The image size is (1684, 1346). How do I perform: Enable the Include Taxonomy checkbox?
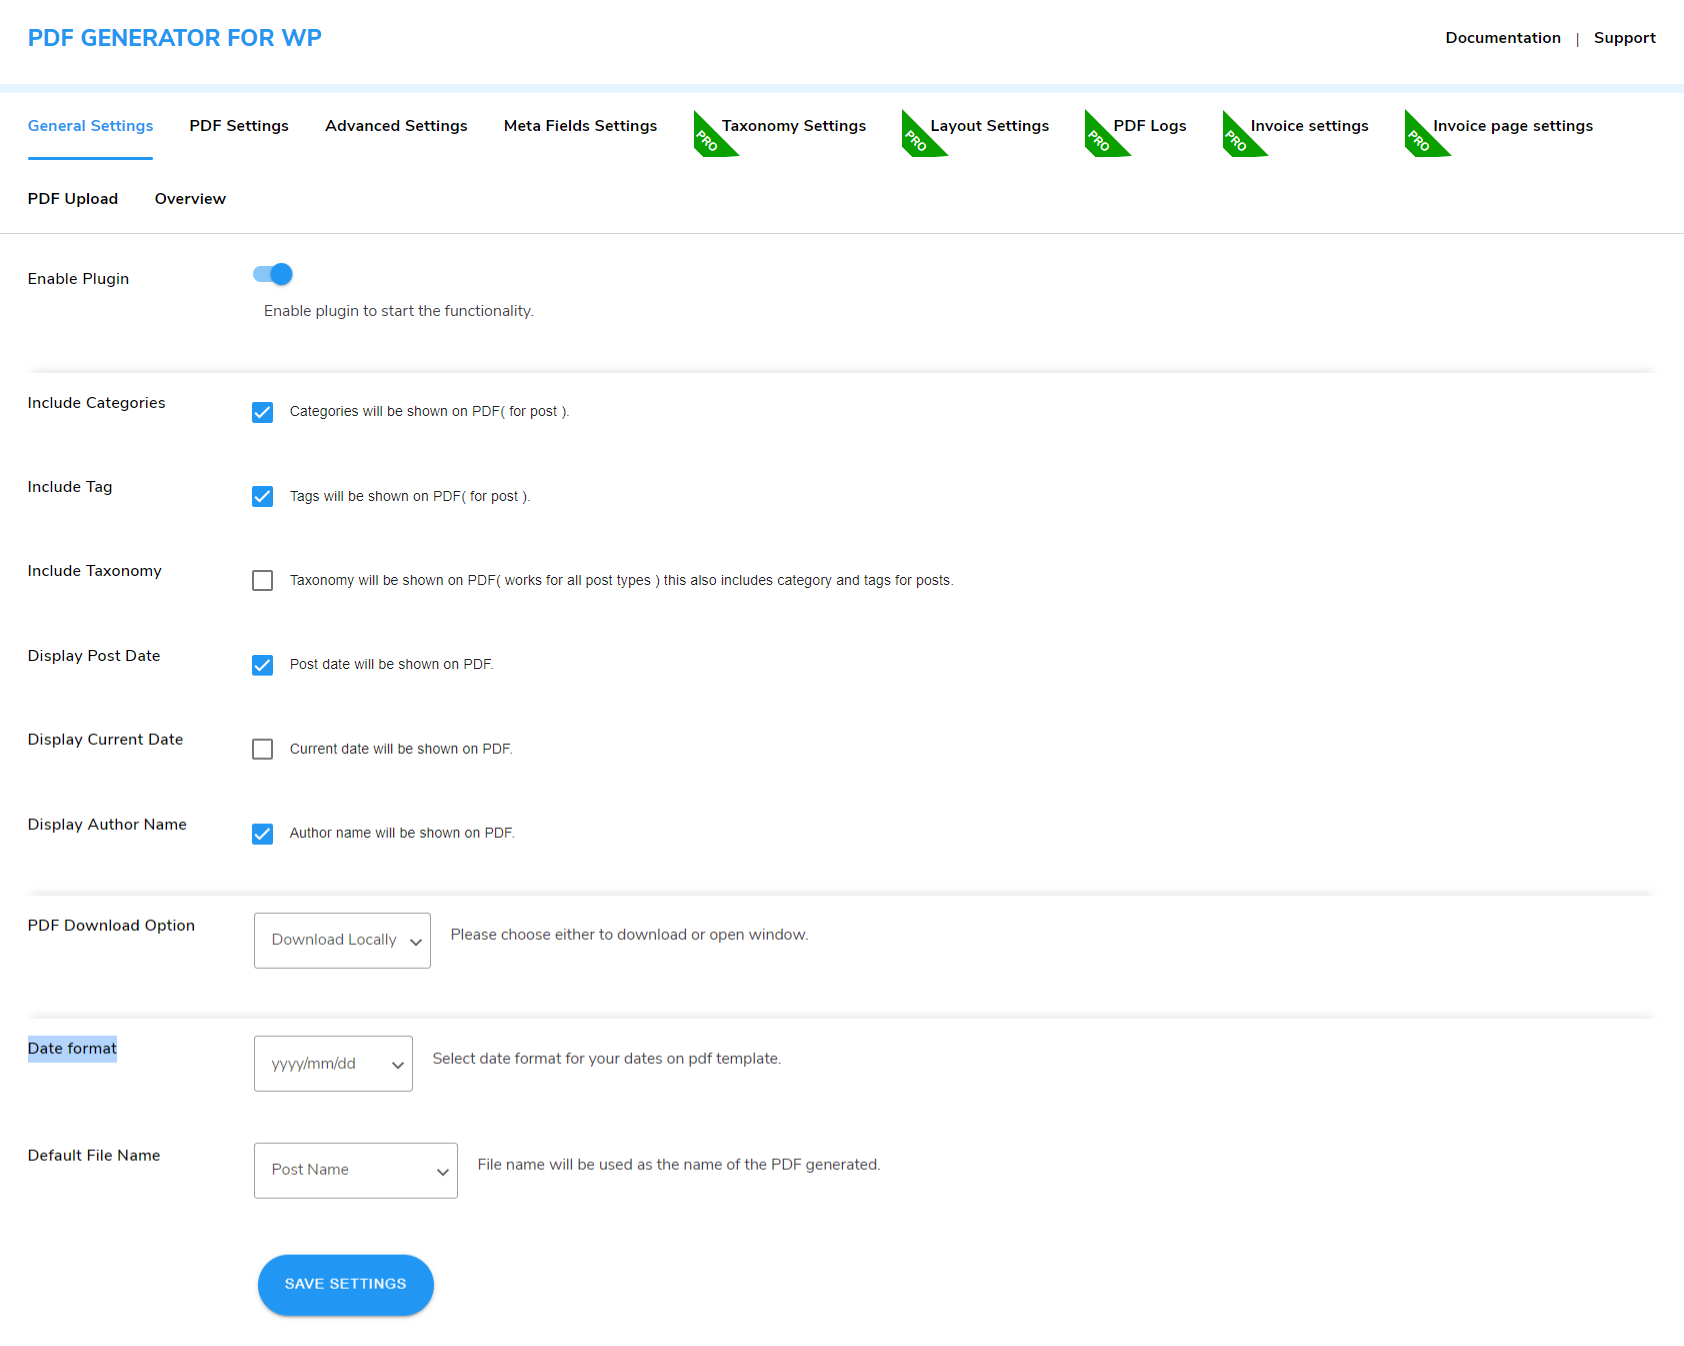(x=262, y=580)
